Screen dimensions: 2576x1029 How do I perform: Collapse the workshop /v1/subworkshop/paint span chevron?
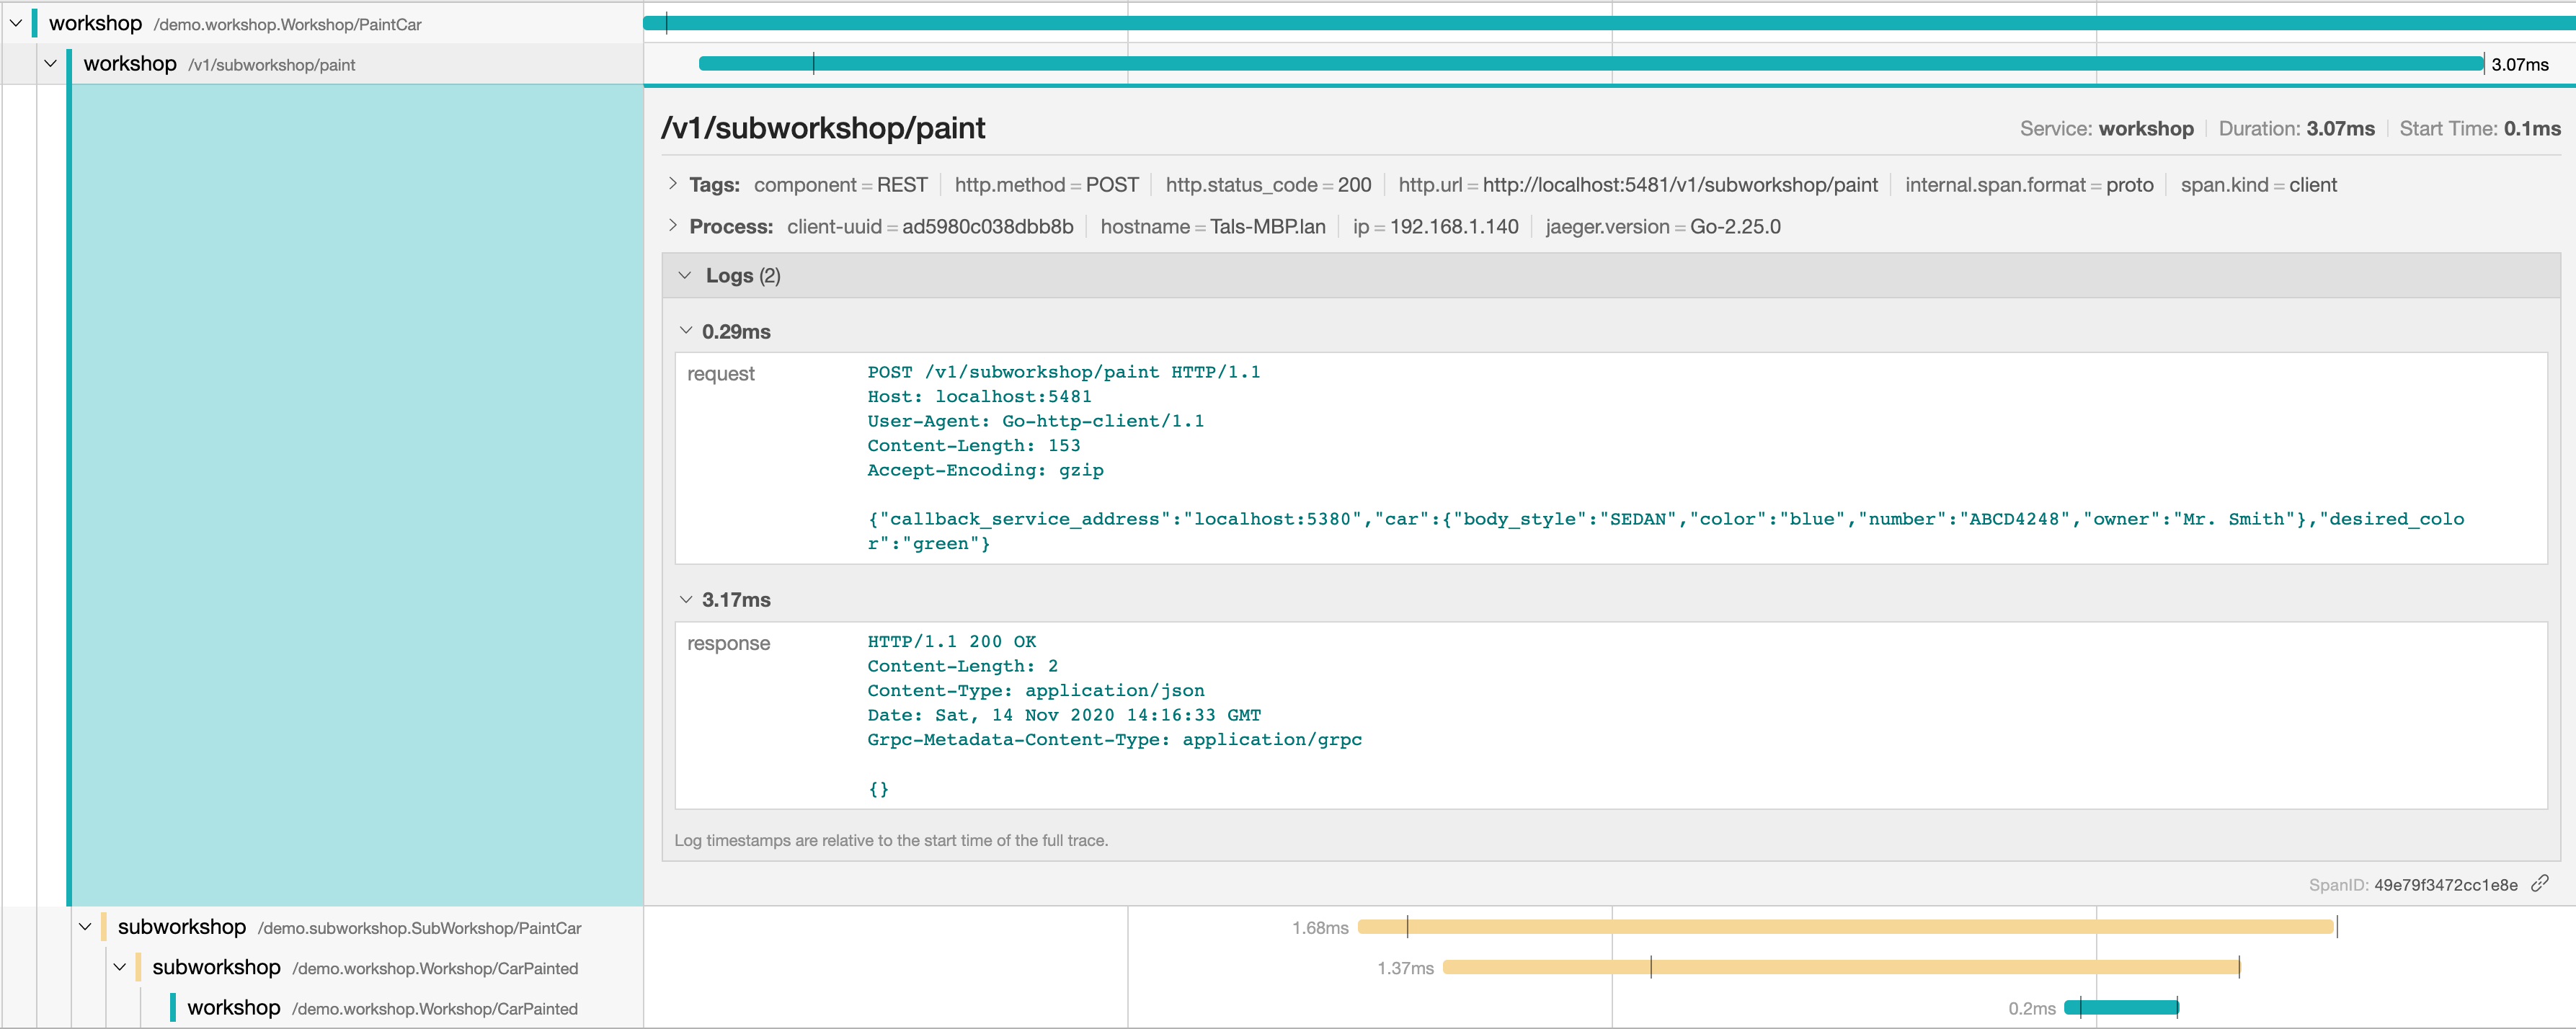50,64
